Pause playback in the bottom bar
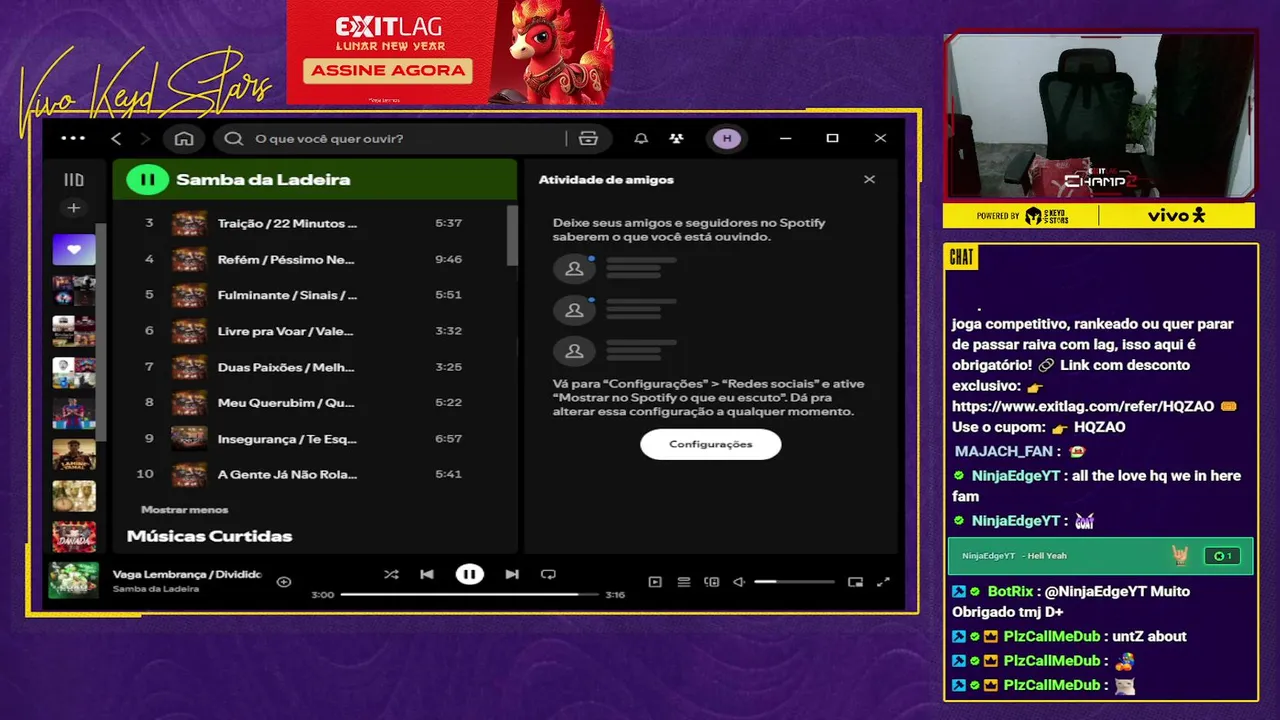 [x=469, y=574]
